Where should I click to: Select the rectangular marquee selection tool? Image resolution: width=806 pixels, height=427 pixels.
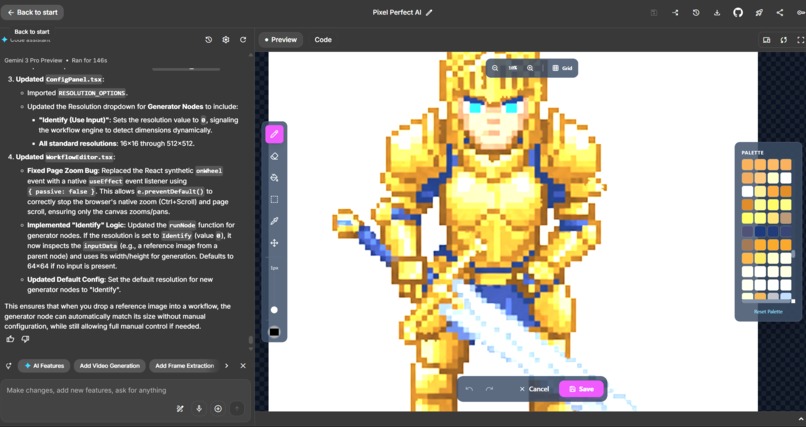click(274, 199)
